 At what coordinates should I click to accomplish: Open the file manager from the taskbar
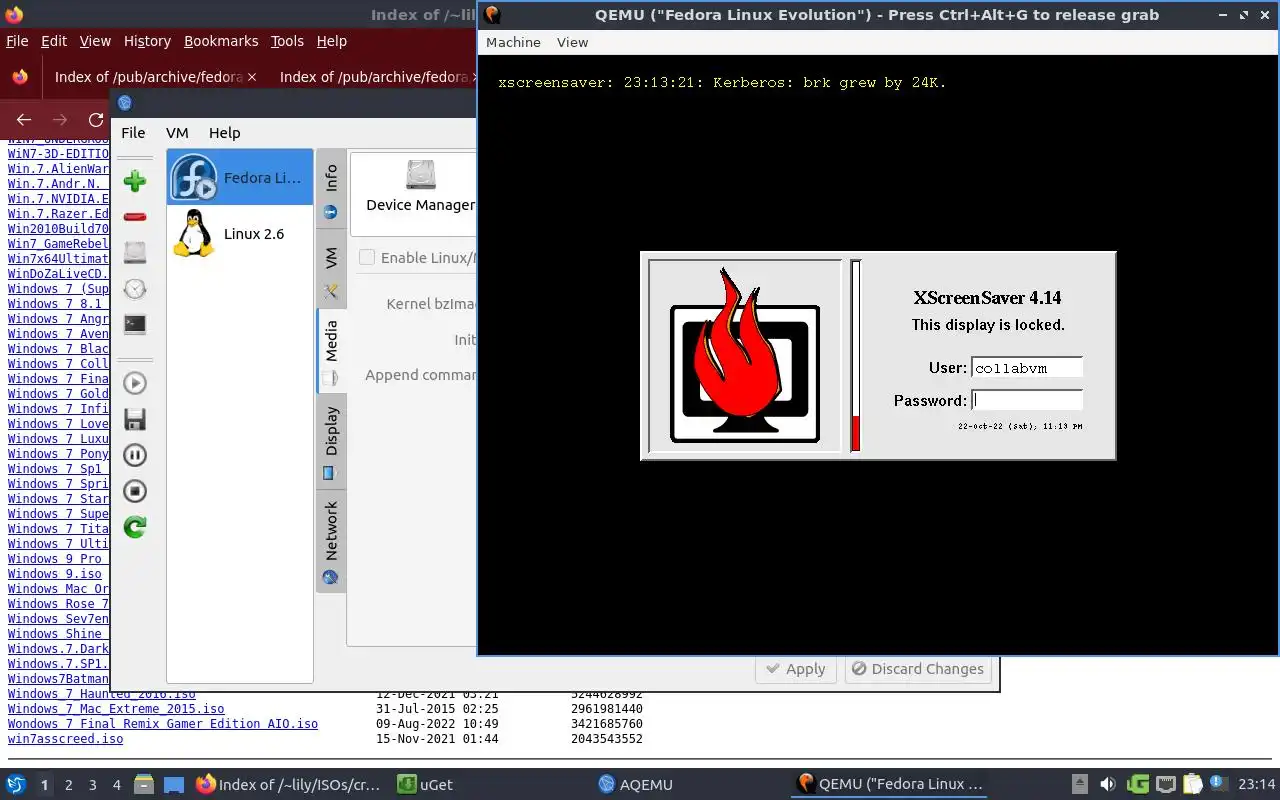pyautogui.click(x=143, y=785)
